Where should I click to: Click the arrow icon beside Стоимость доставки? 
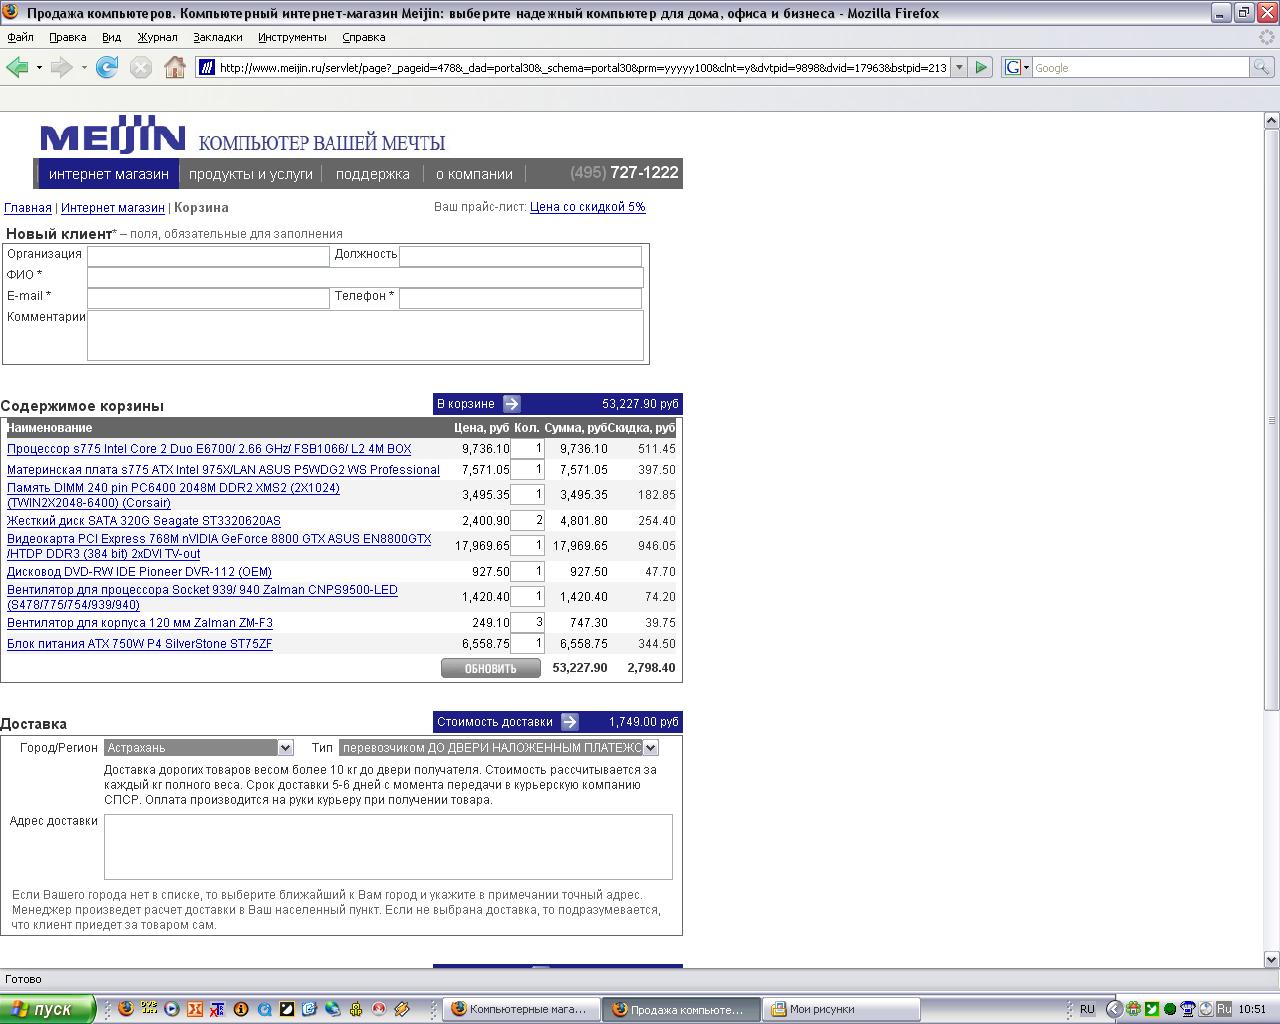pos(570,722)
